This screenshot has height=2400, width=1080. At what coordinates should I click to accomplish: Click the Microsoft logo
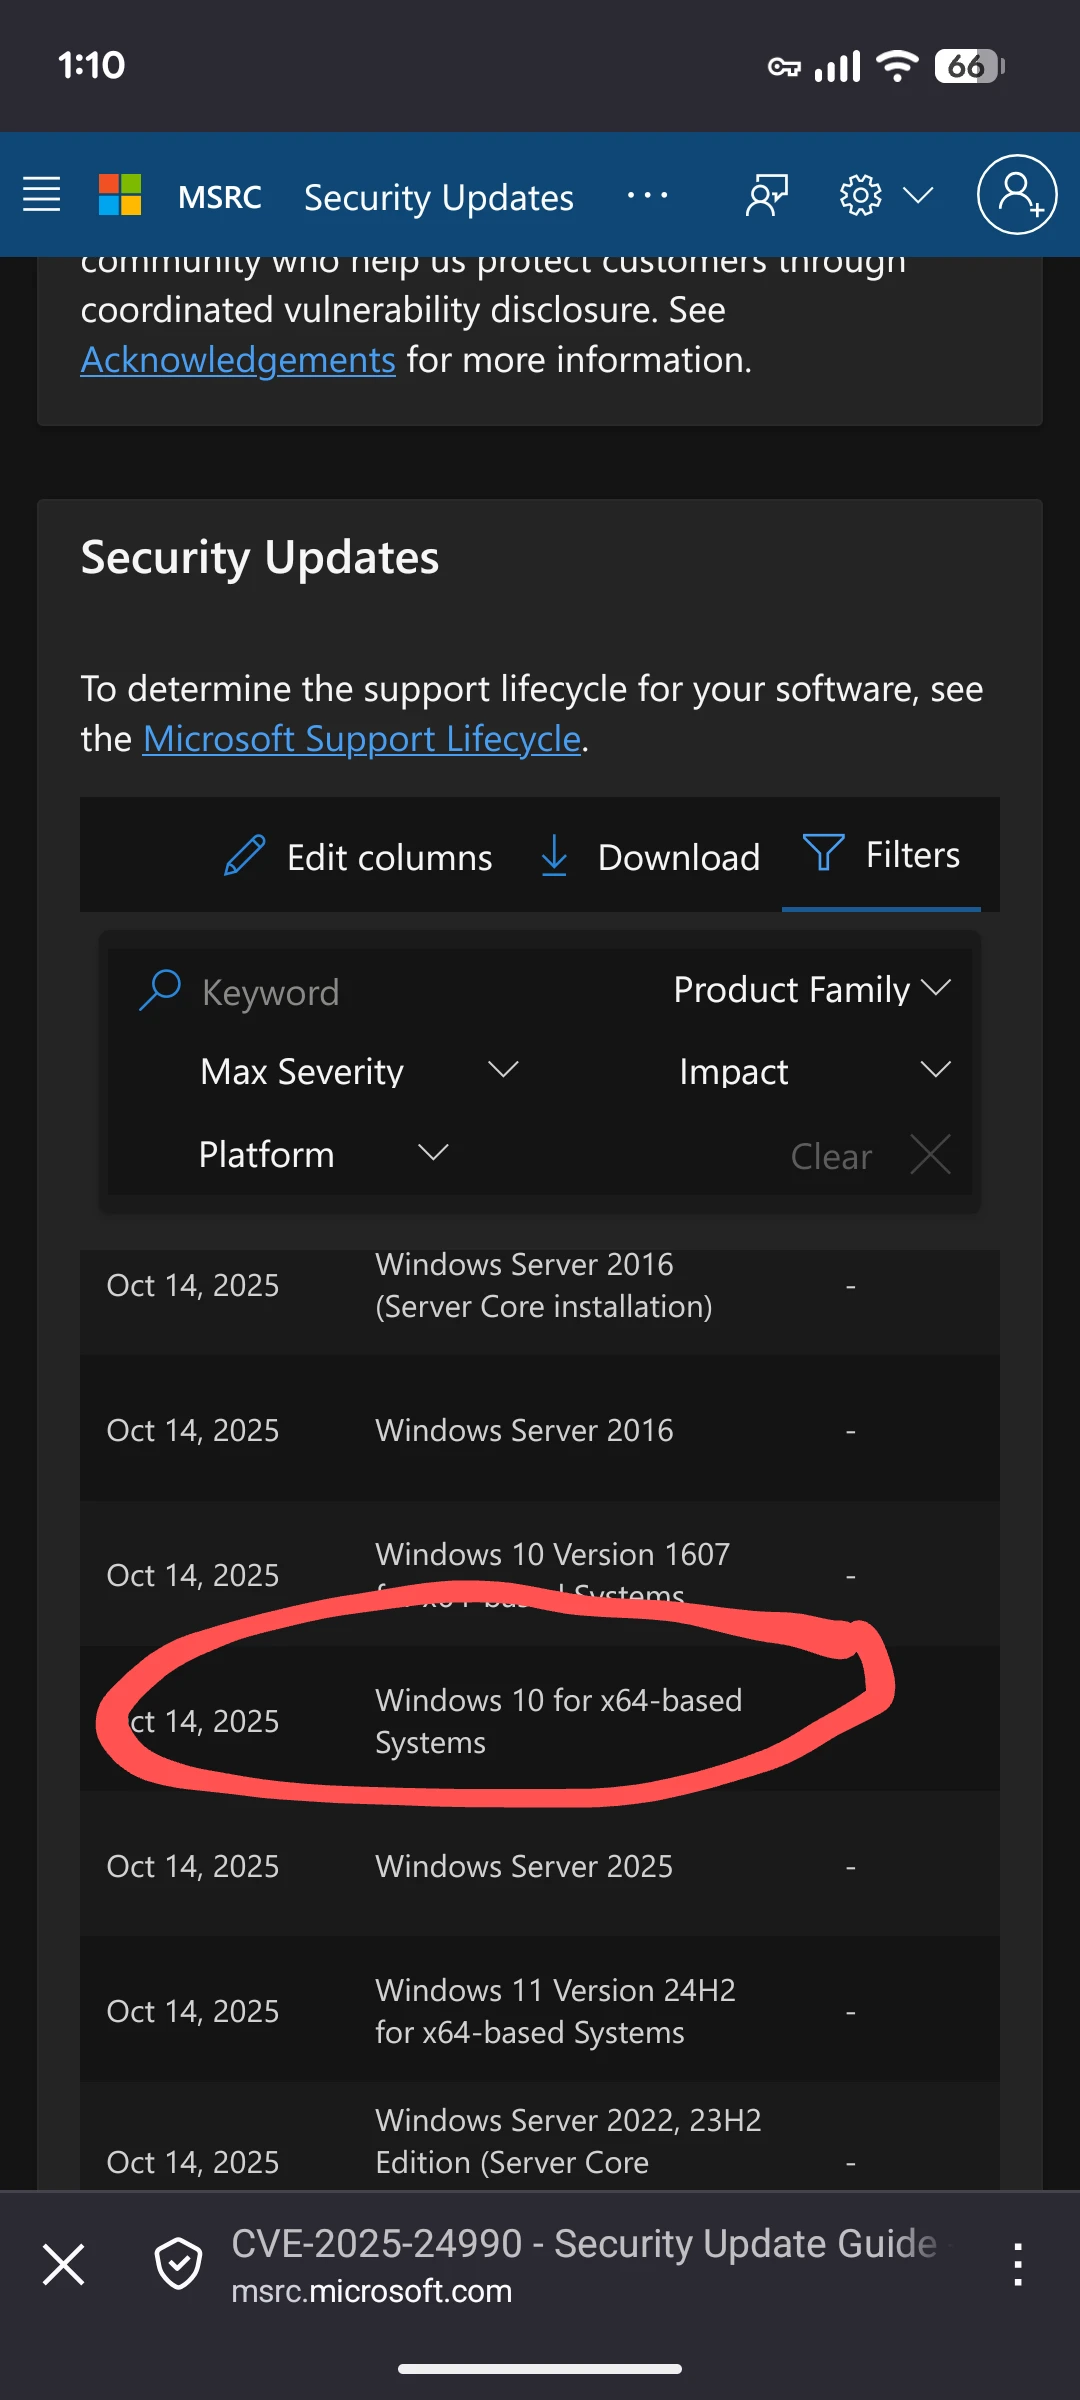pyautogui.click(x=120, y=195)
